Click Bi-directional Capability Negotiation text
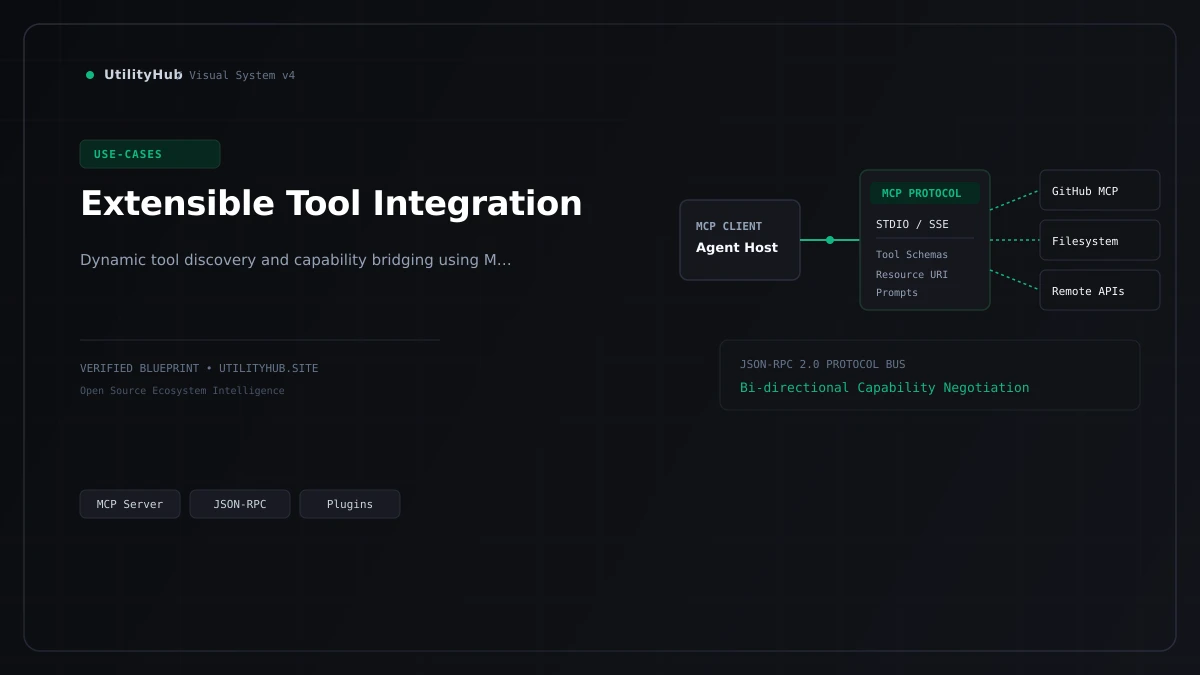Viewport: 1200px width, 675px height. [884, 388]
